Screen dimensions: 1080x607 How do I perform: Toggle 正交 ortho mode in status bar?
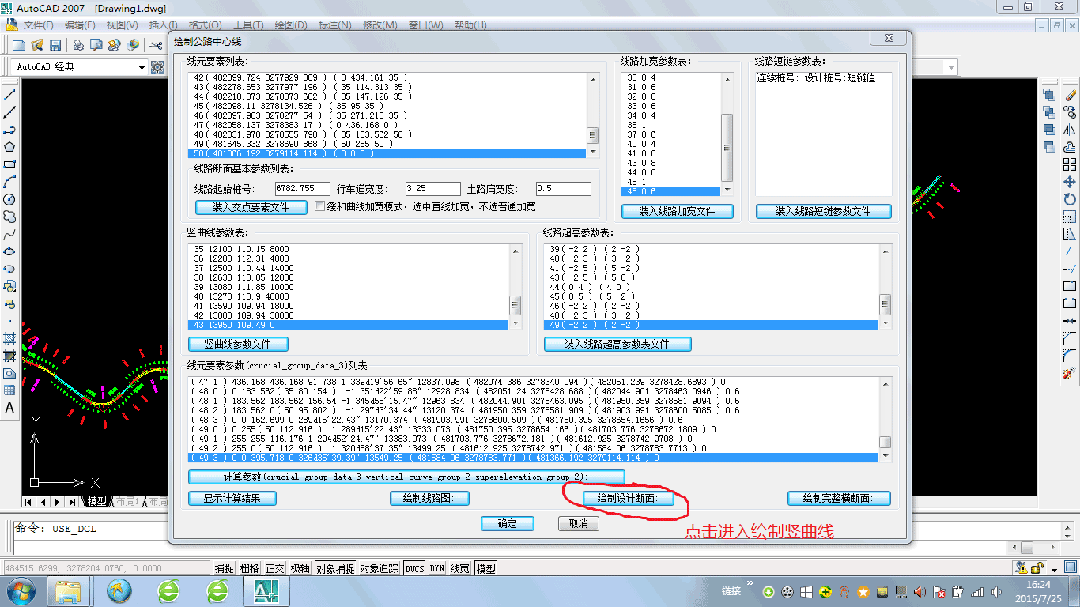pyautogui.click(x=275, y=568)
